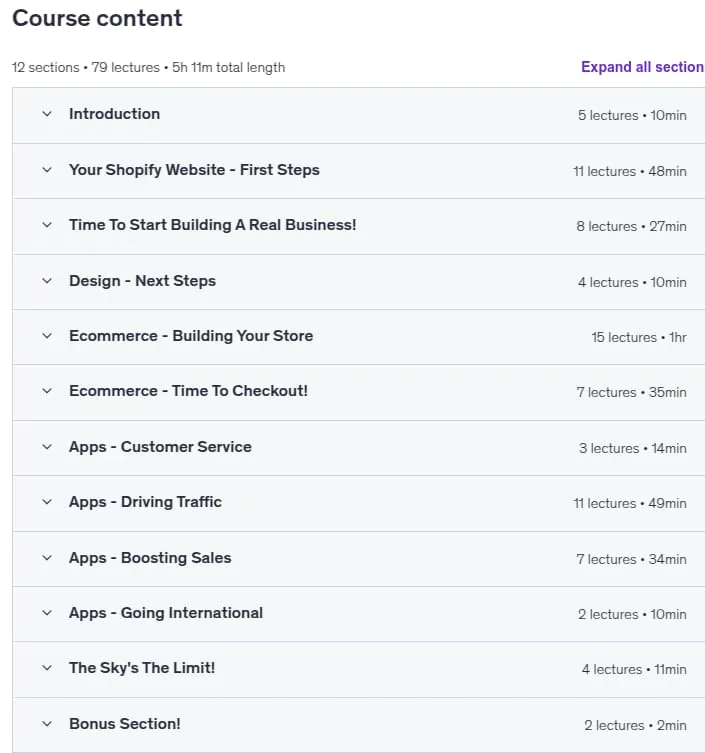
Task: Expand chevron for Apps - Driving Traffic
Action: (x=47, y=502)
